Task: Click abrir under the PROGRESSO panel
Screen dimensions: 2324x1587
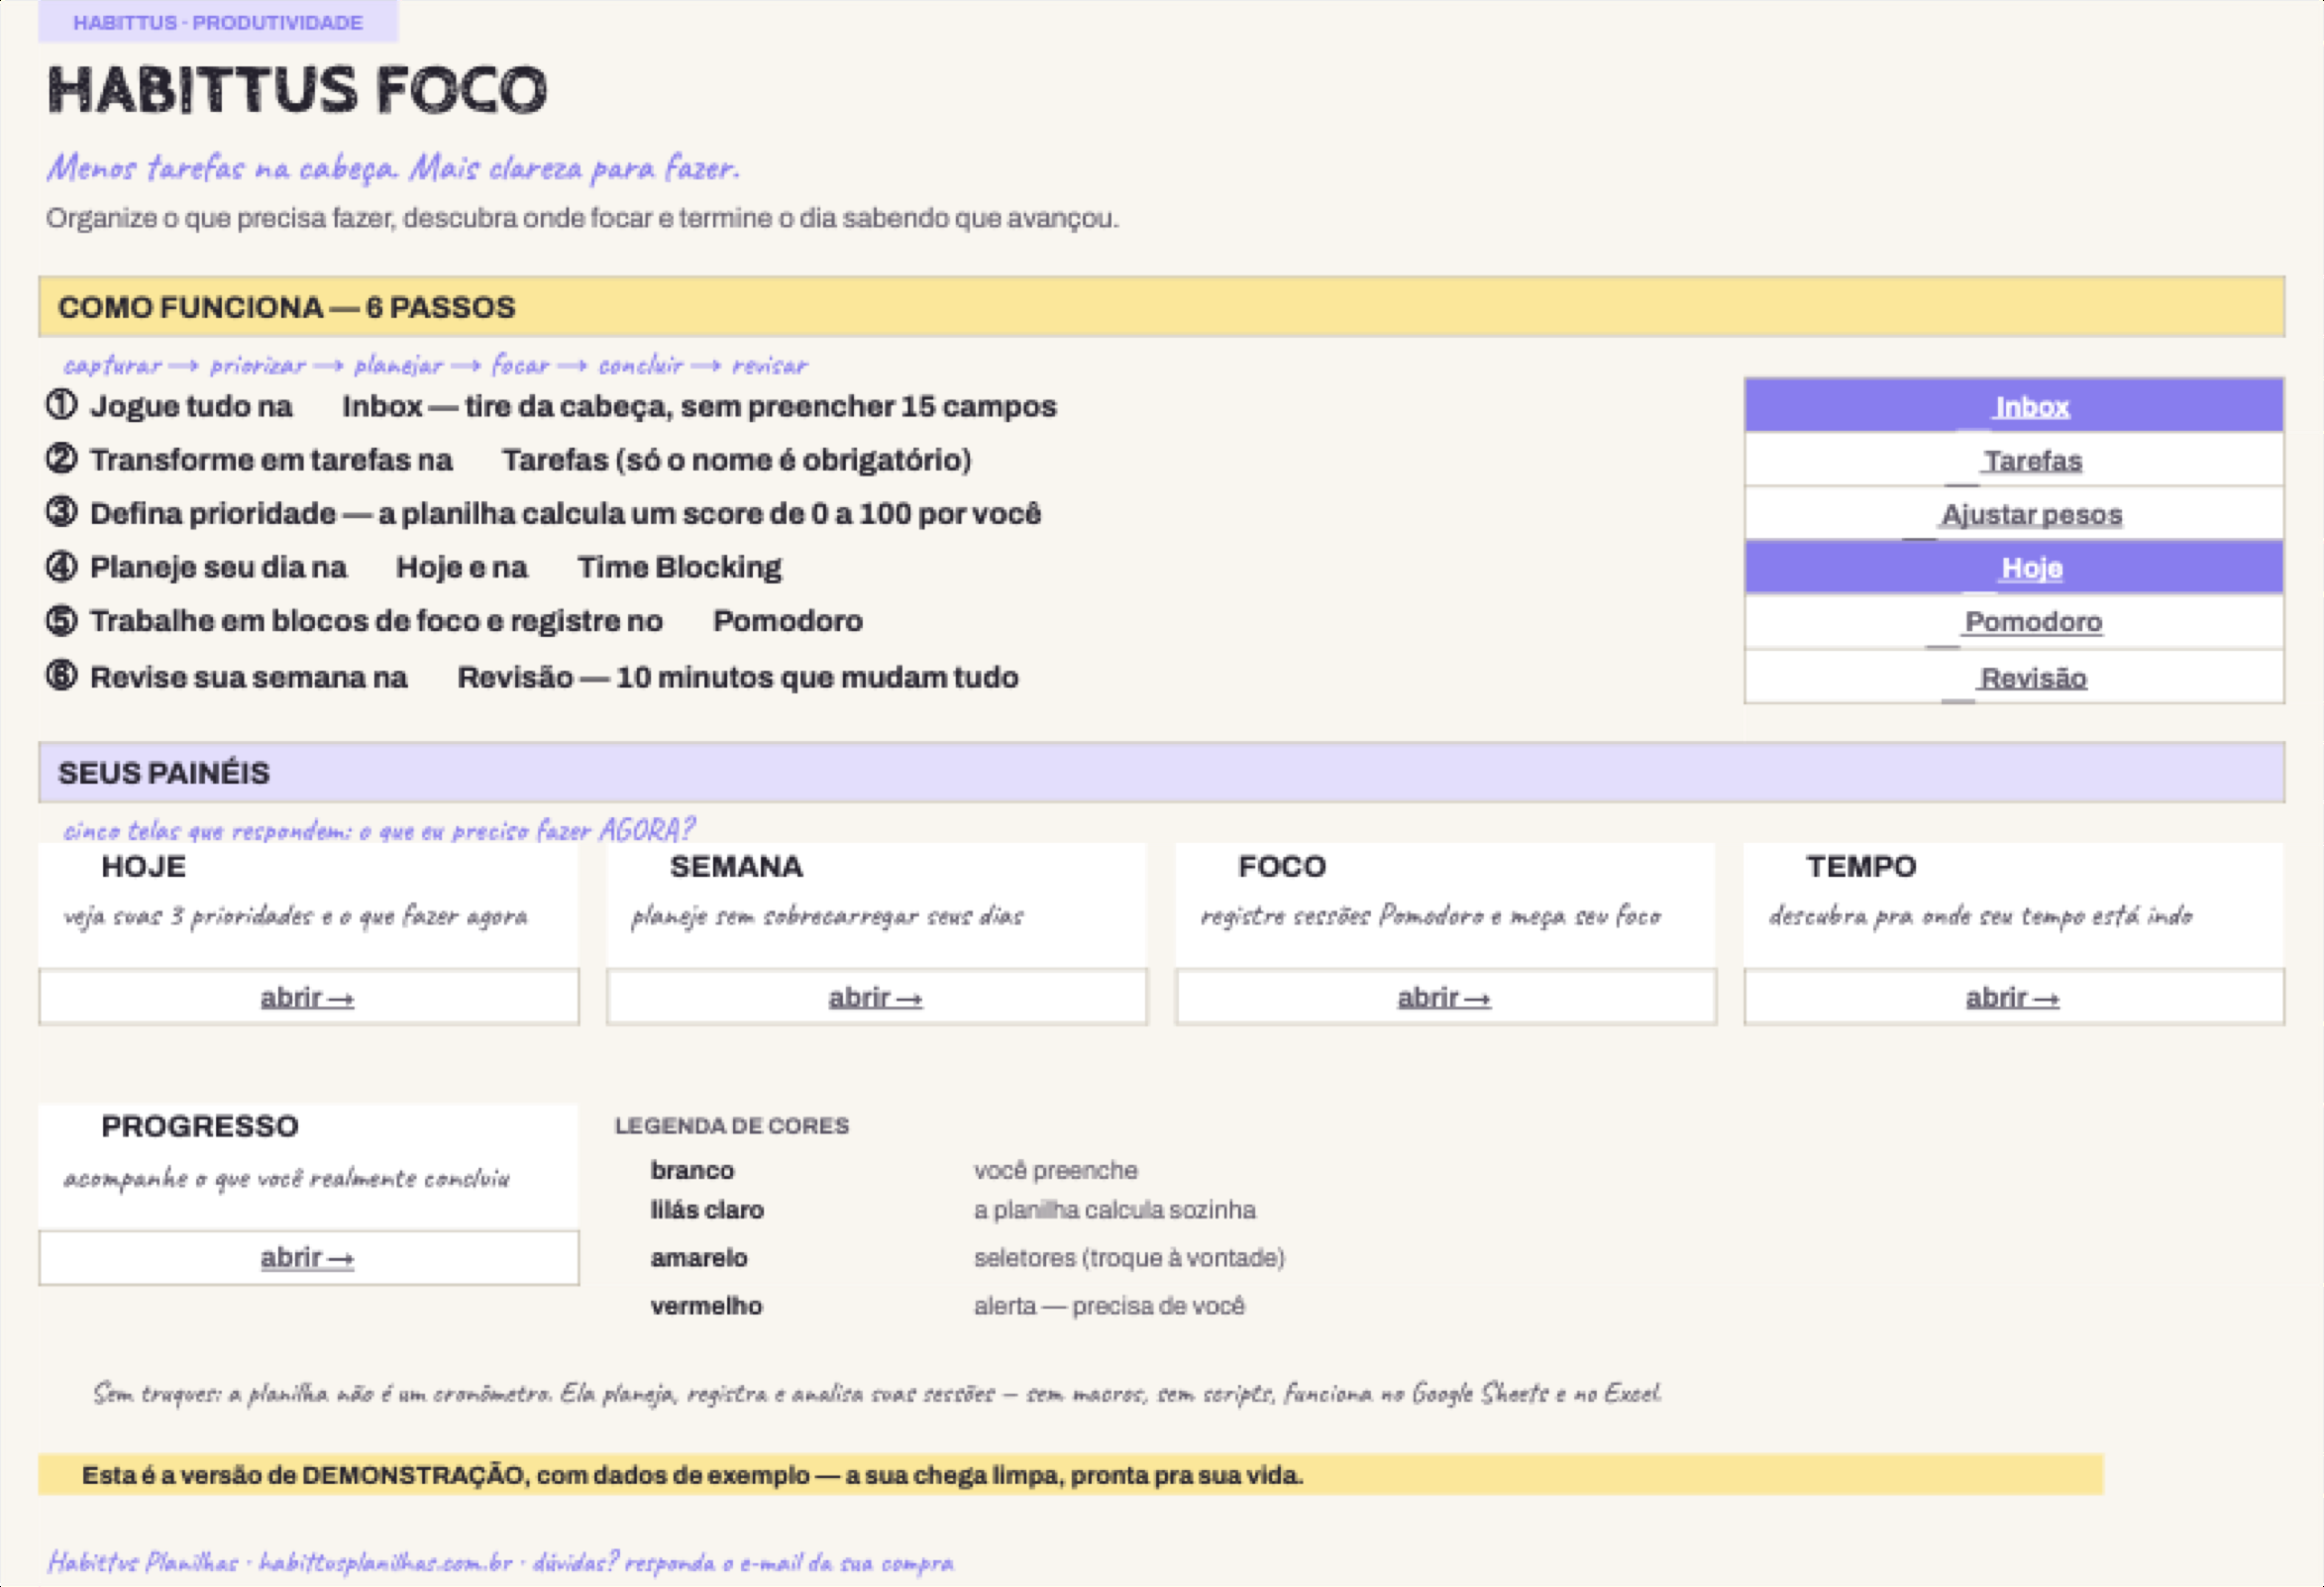Action: click(308, 1257)
